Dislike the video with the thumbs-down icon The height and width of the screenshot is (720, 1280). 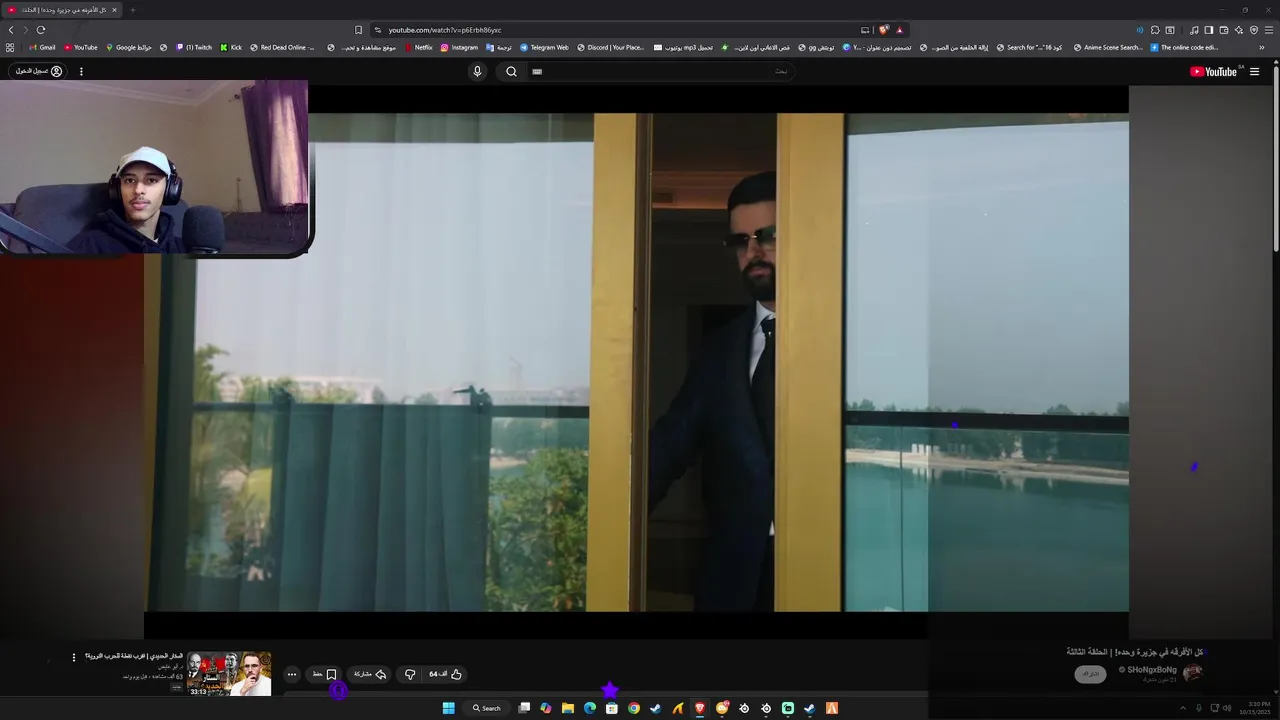pyautogui.click(x=409, y=674)
